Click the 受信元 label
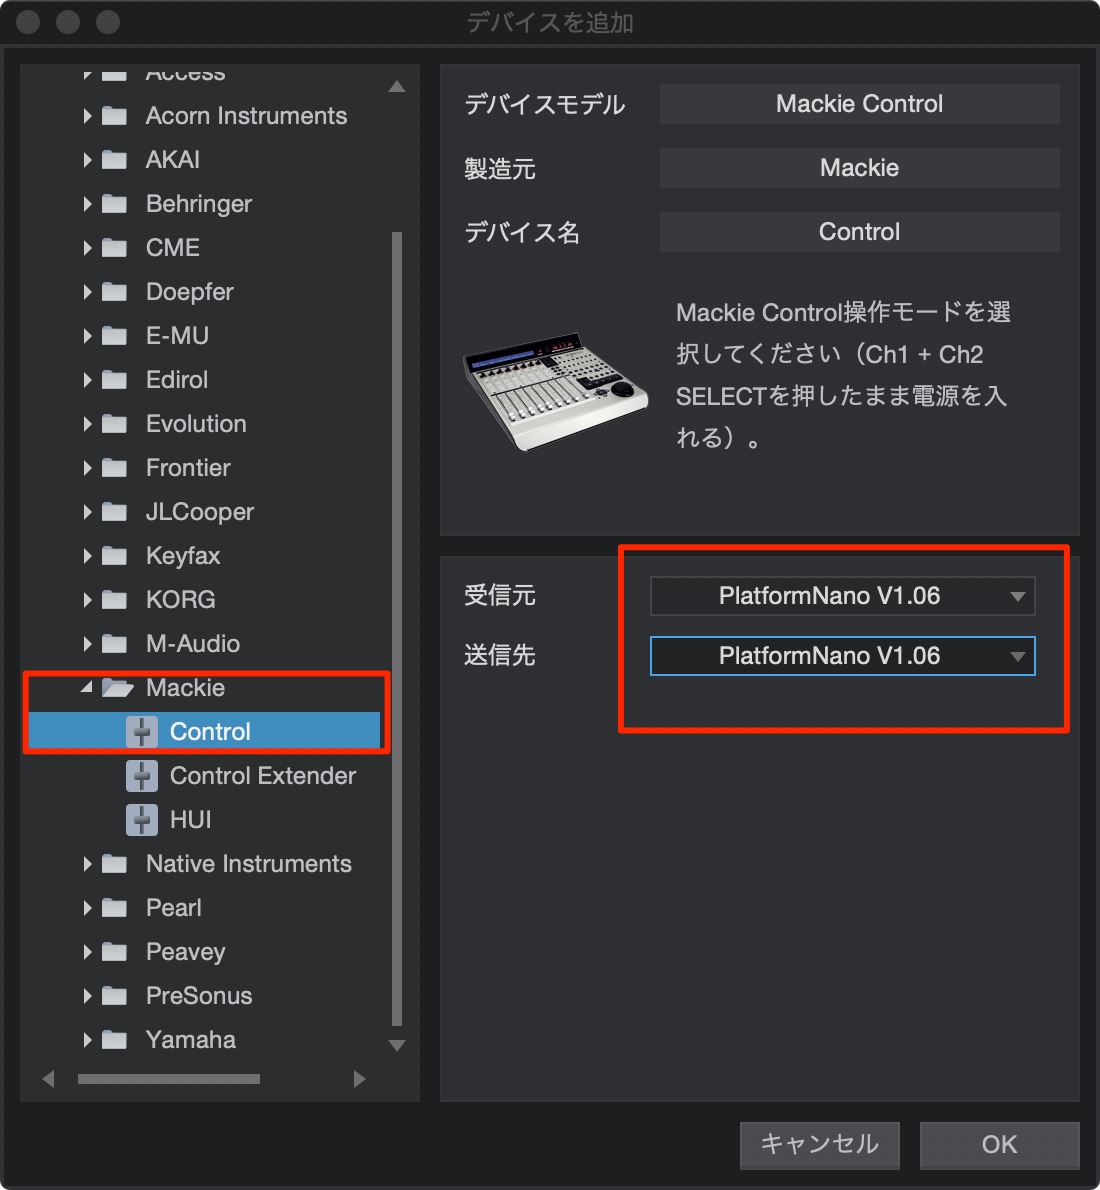 point(500,596)
